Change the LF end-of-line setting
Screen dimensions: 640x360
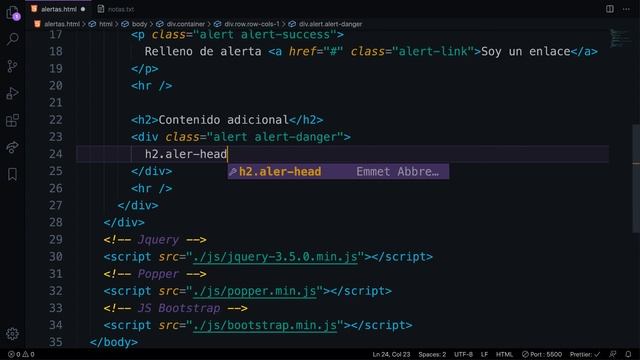484,354
